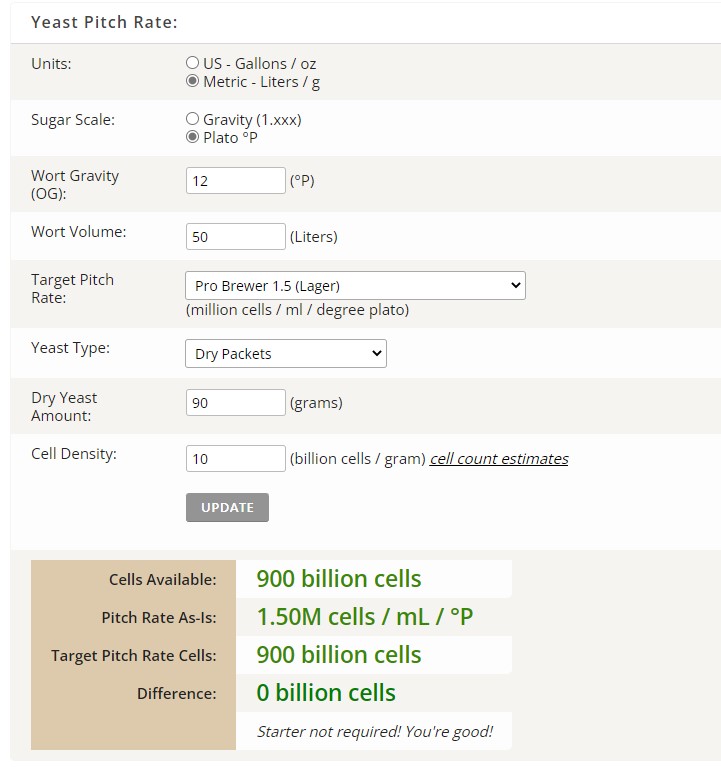Open the cell count estimates link

[499, 459]
